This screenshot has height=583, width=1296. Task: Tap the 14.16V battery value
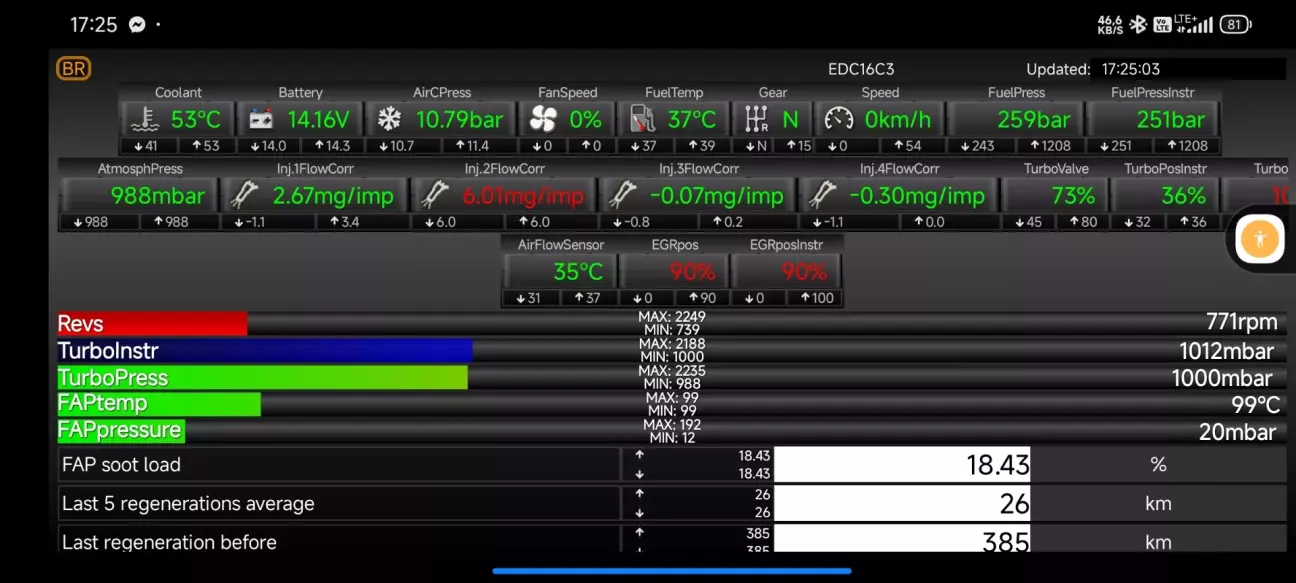(319, 120)
